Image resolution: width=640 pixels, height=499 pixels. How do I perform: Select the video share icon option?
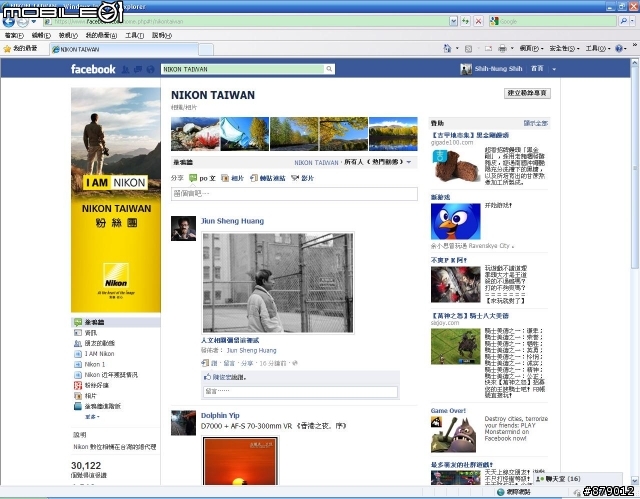(302, 178)
